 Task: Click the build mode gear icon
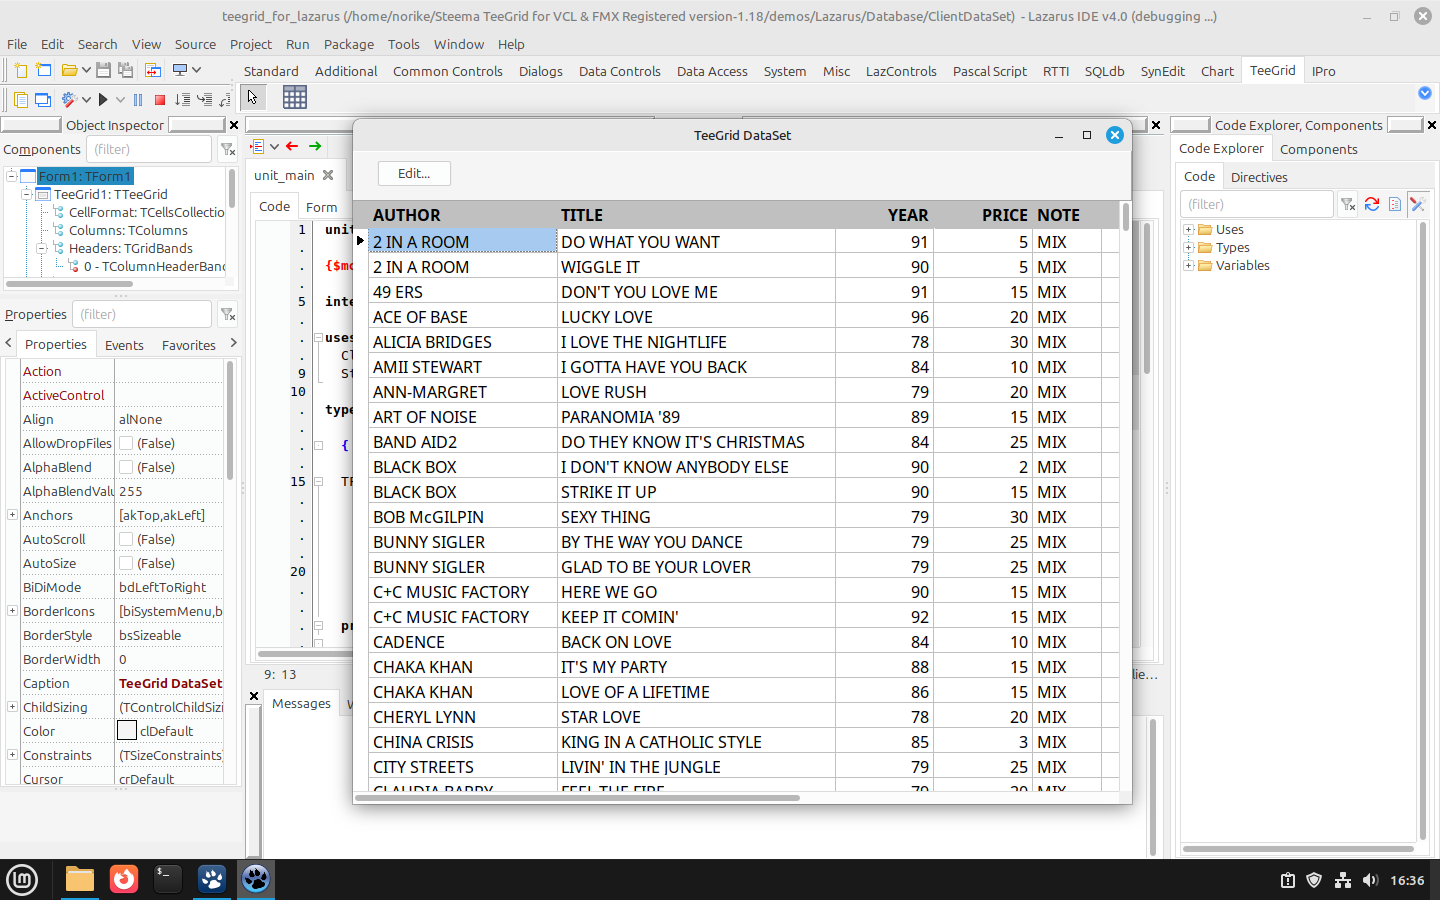pos(69,99)
